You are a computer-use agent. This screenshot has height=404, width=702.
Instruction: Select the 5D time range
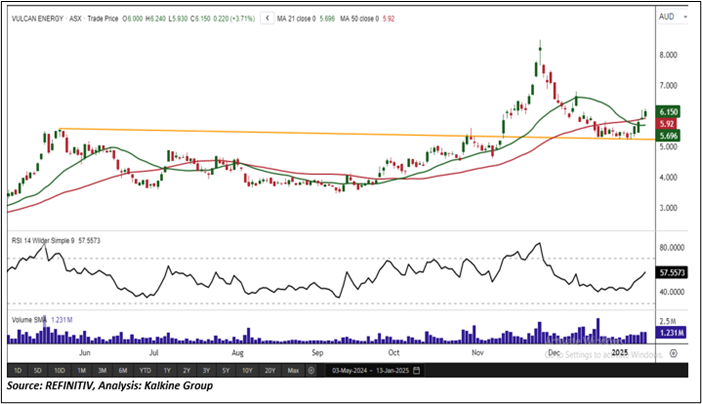38,370
